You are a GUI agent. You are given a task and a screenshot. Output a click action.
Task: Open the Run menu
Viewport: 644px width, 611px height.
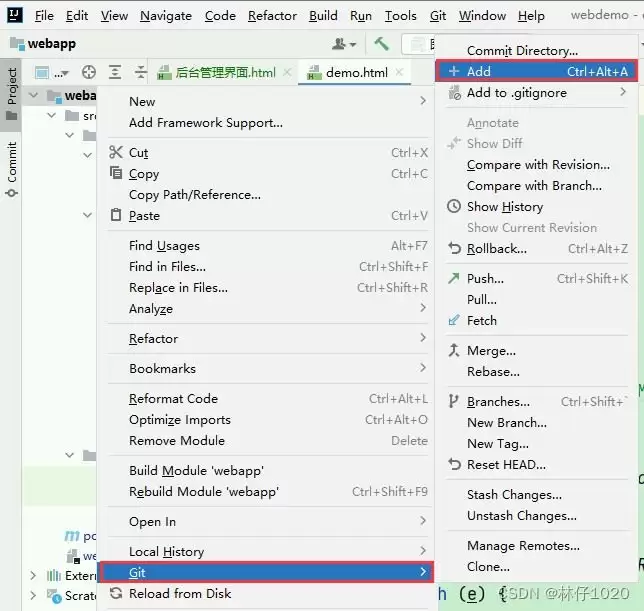click(361, 16)
